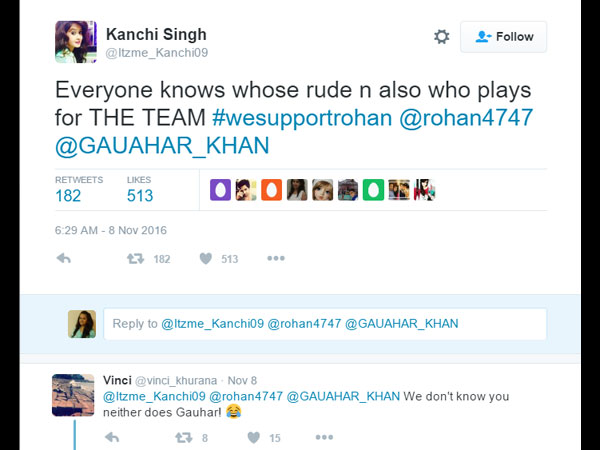The height and width of the screenshot is (450, 600).
Task: Follow Kanchi Singh
Action: [504, 37]
